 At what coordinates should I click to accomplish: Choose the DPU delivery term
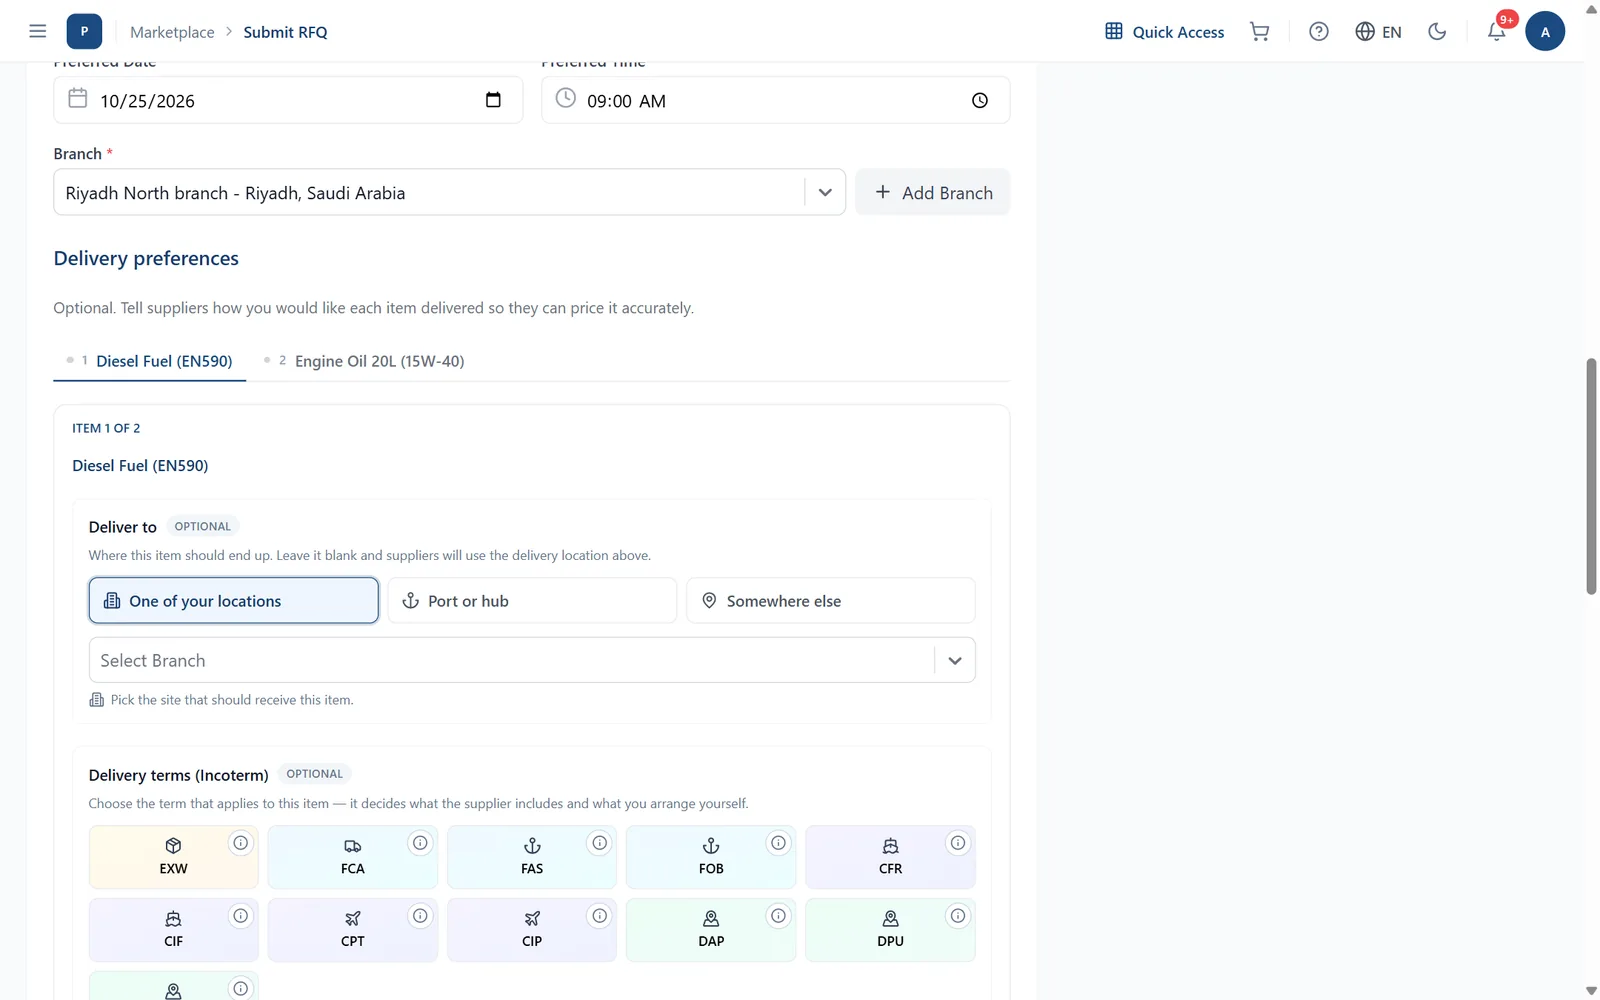click(x=890, y=930)
